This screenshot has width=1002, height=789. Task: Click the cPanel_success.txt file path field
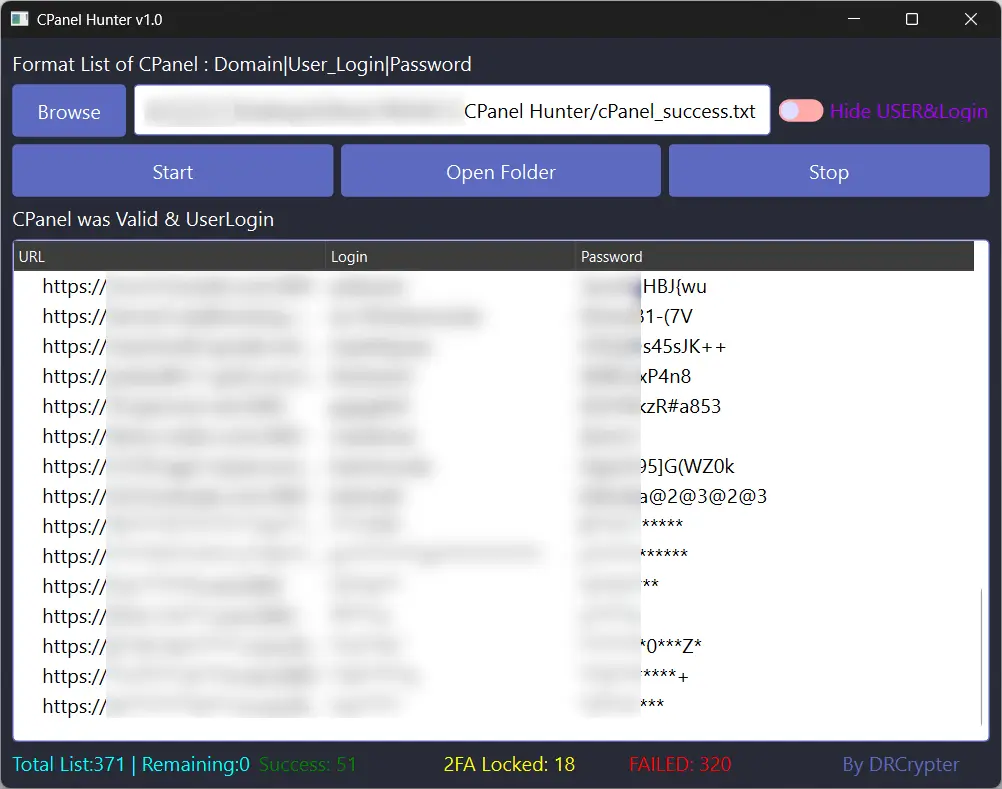pos(452,110)
